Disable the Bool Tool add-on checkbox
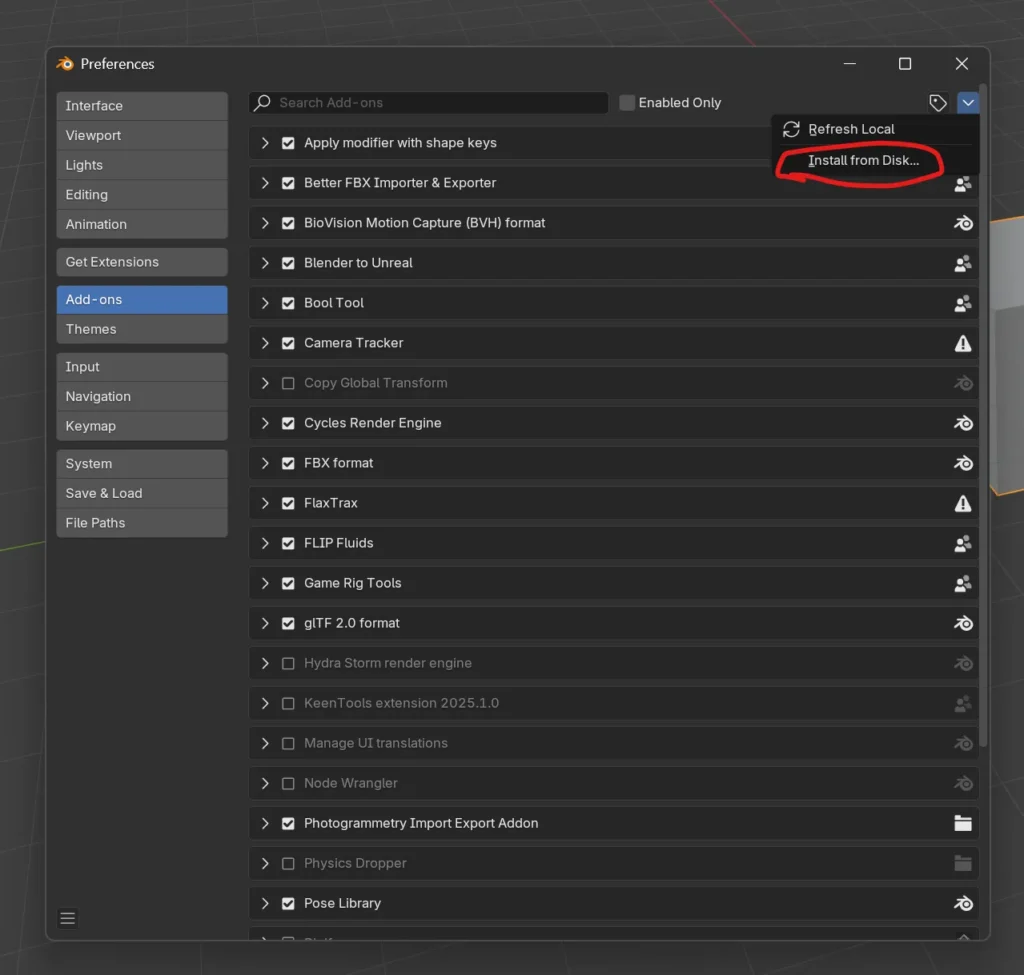Image resolution: width=1024 pixels, height=975 pixels. [x=288, y=303]
